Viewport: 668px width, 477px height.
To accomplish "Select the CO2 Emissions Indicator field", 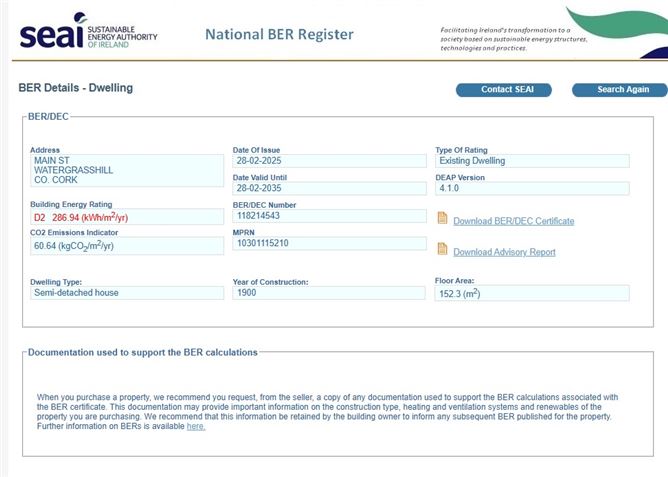I will pyautogui.click(x=127, y=246).
